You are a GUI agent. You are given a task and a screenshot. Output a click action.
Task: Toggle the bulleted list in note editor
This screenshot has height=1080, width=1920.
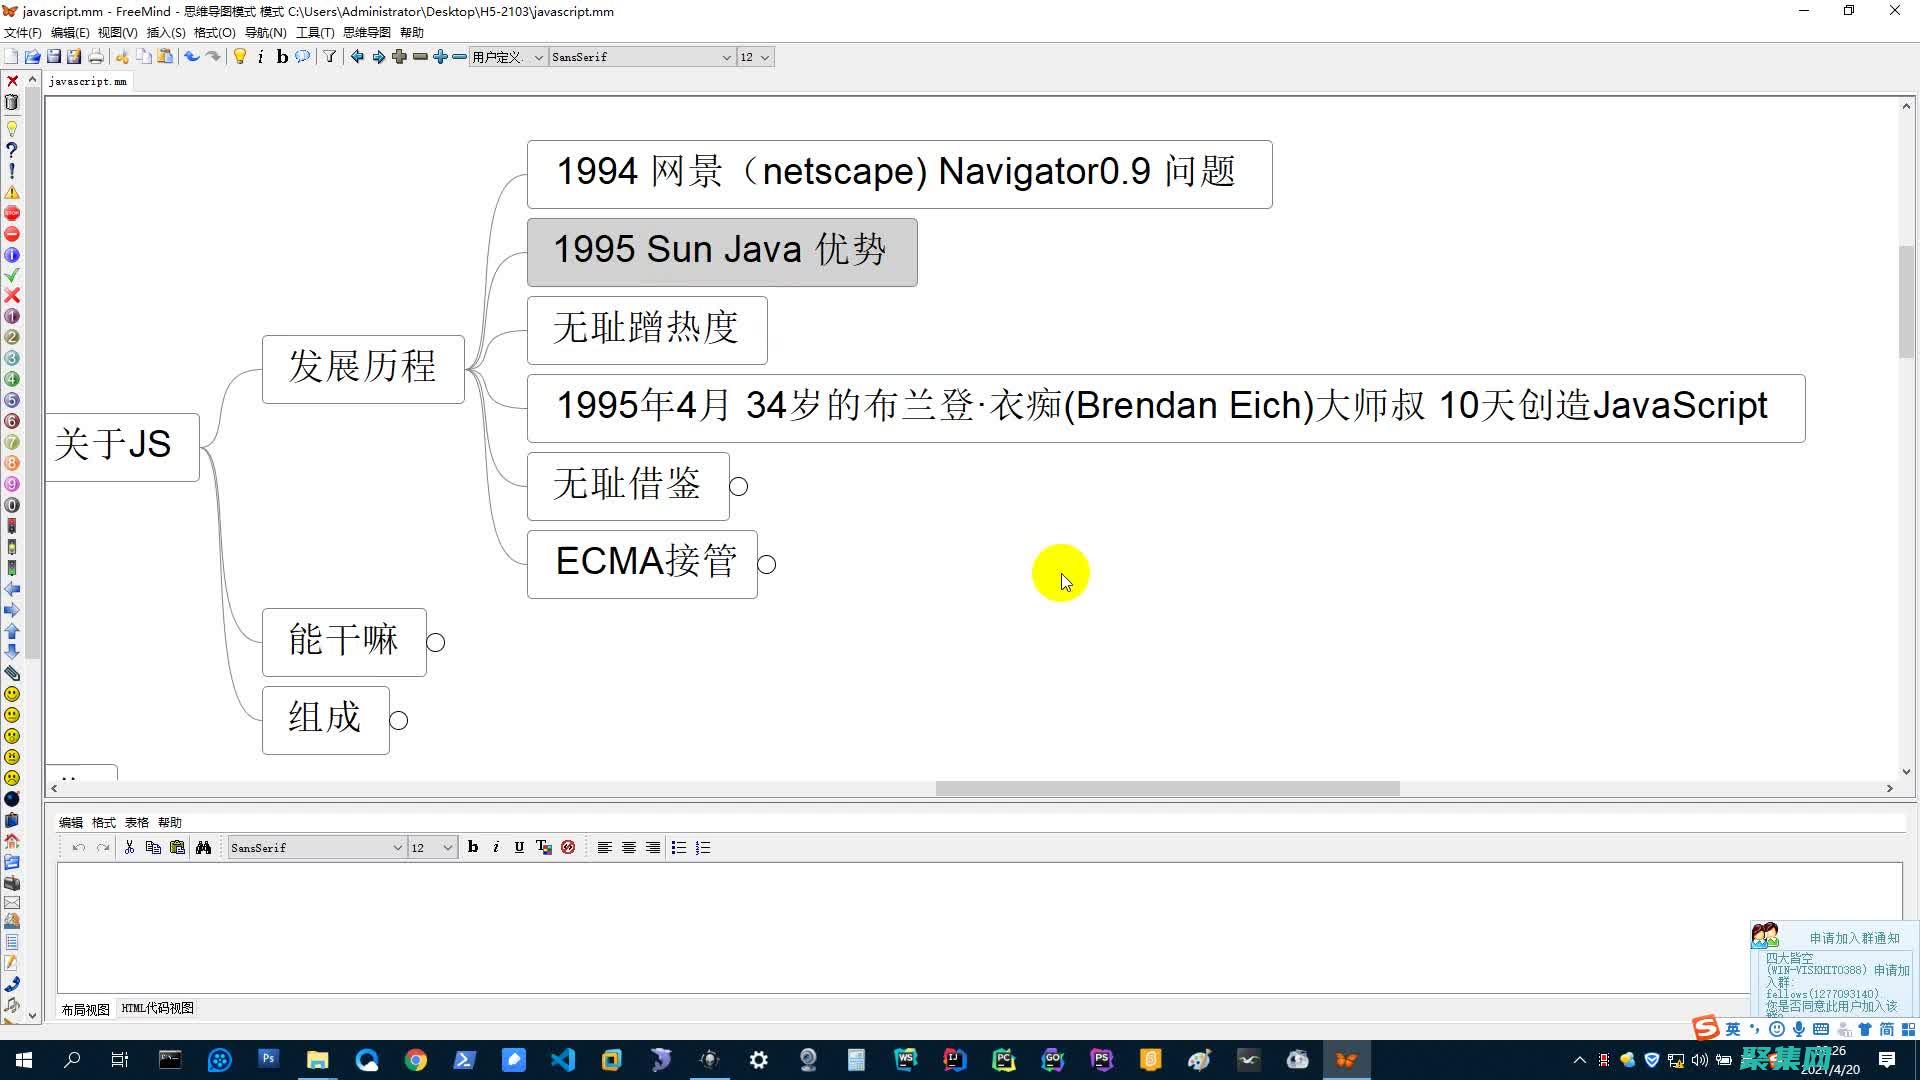coord(679,847)
